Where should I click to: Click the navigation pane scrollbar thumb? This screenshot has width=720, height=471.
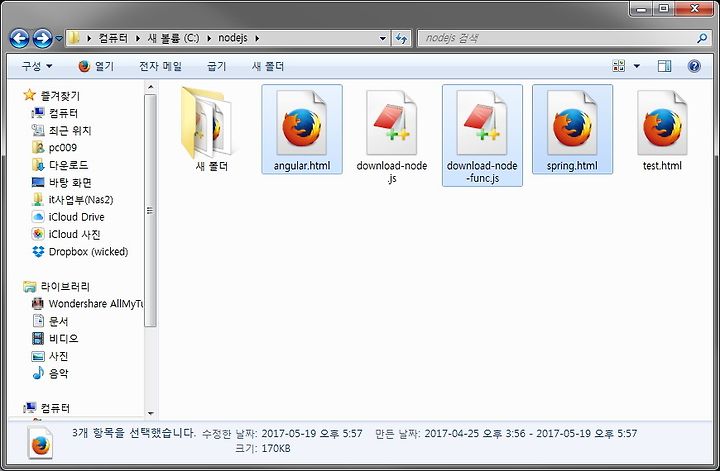(x=150, y=210)
